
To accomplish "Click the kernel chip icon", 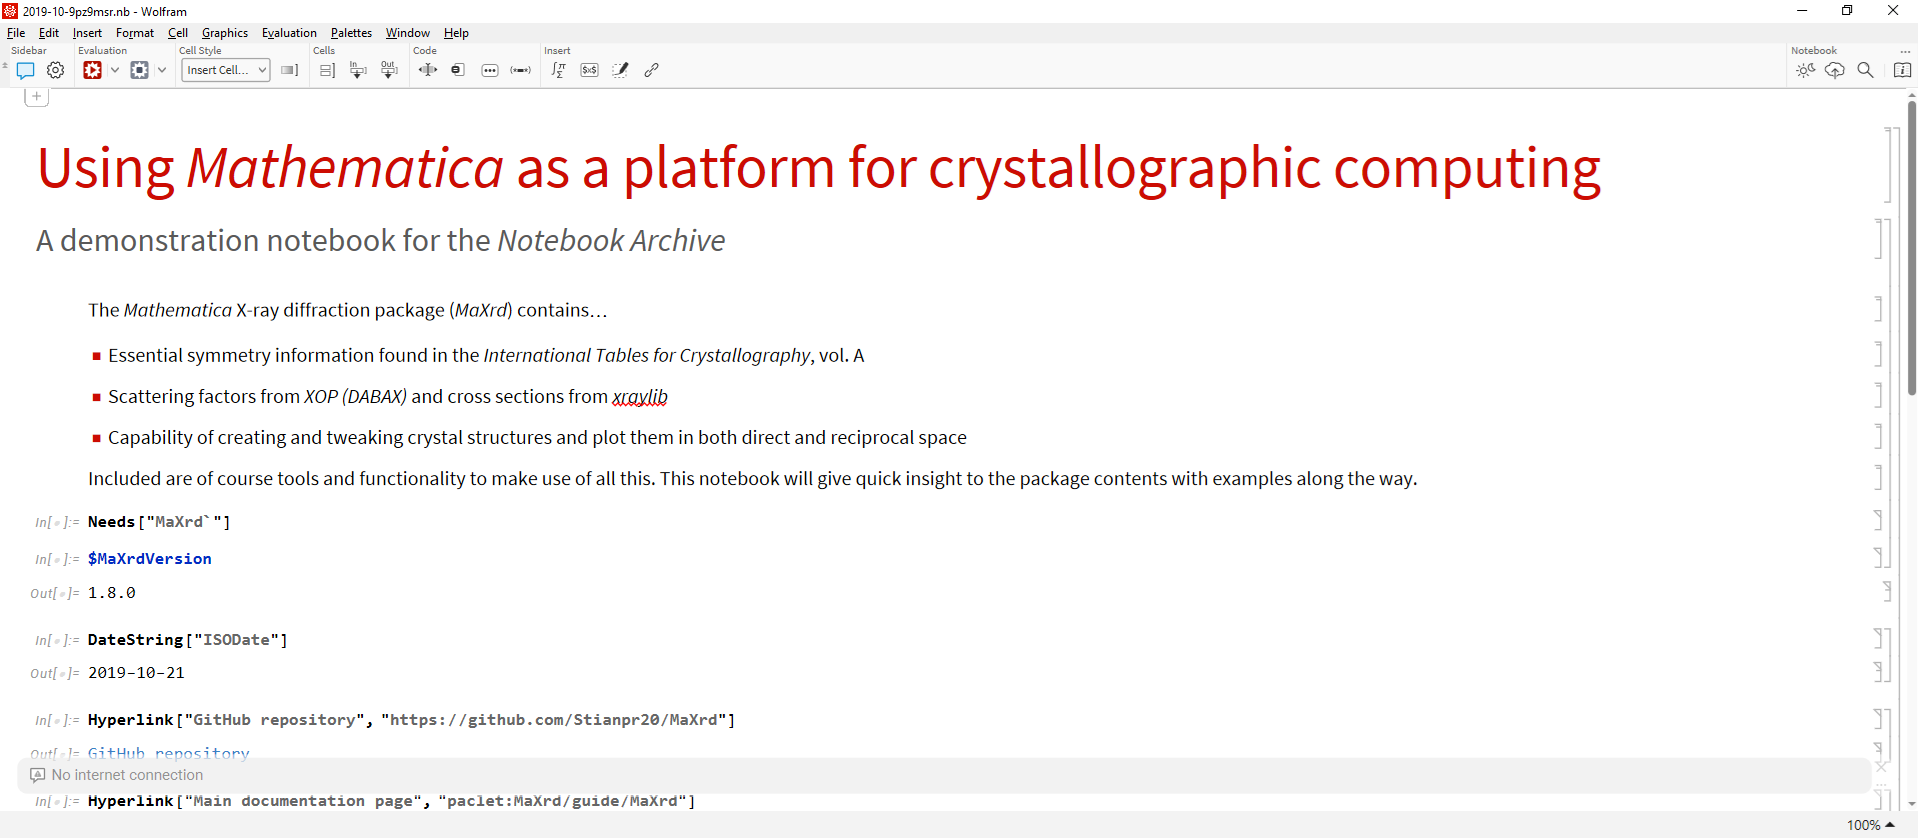I will tap(140, 70).
